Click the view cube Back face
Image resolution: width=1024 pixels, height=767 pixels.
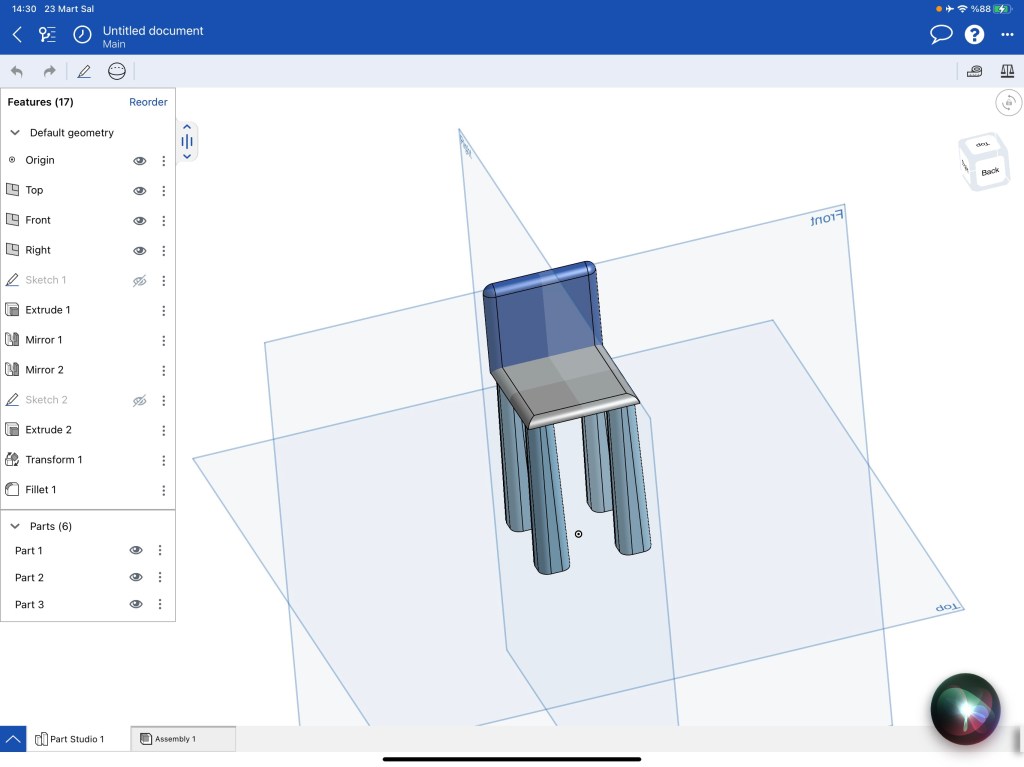[x=990, y=171]
